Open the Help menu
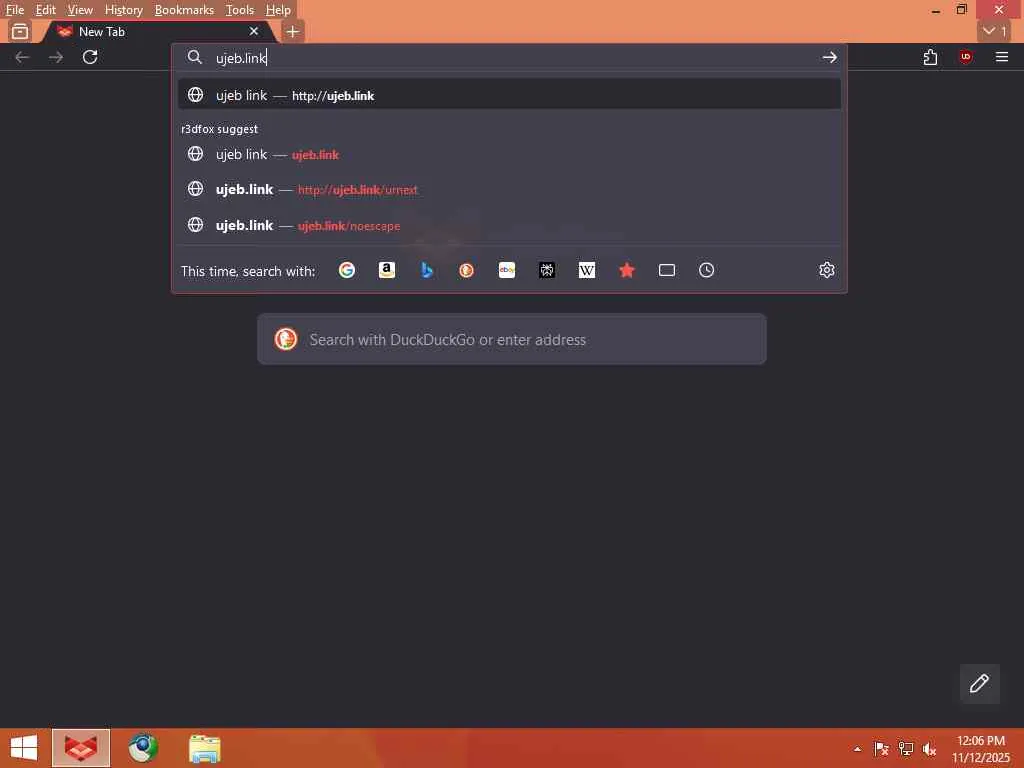Viewport: 1024px width, 768px height. [278, 10]
